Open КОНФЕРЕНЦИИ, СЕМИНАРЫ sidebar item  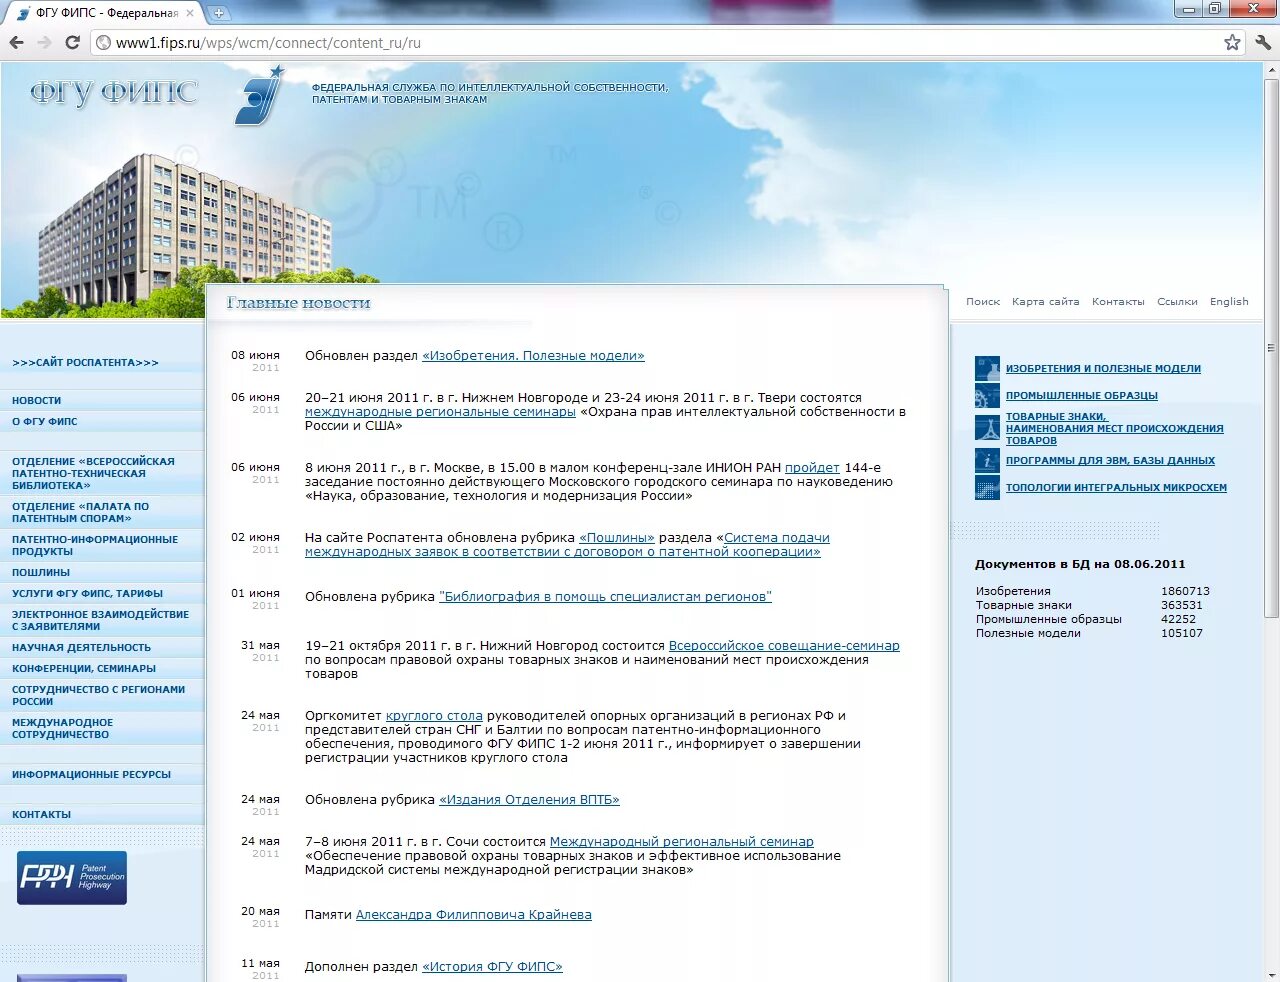click(x=84, y=668)
